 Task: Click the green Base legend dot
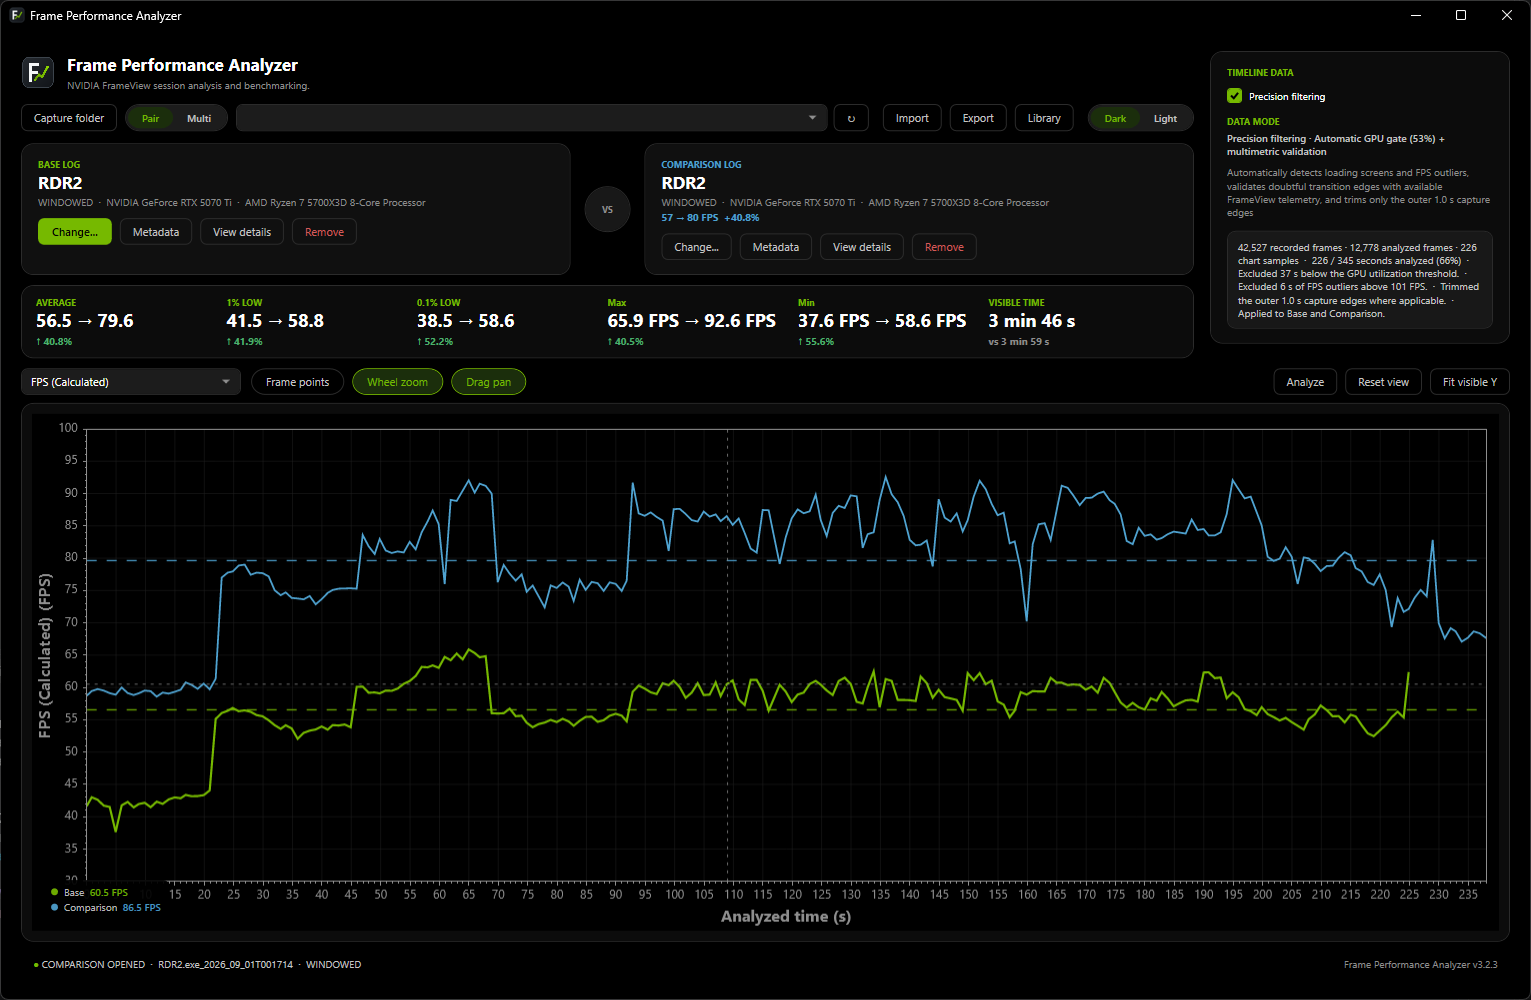point(54,892)
